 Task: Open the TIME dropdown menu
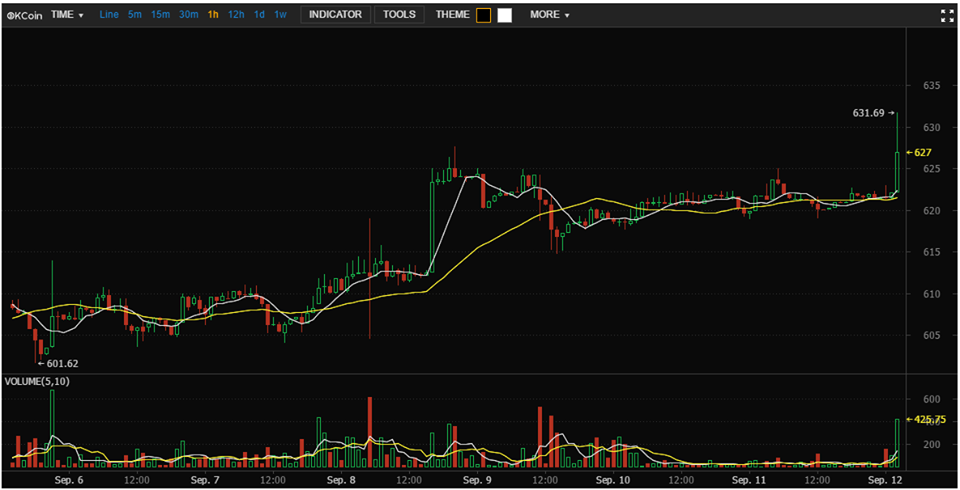[x=67, y=15]
